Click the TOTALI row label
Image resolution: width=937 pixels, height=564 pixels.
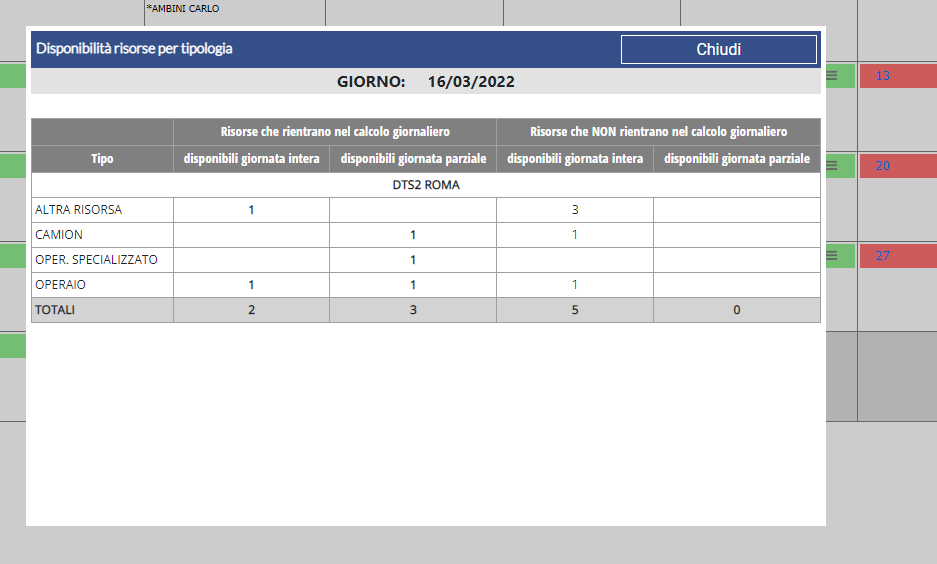[55, 310]
